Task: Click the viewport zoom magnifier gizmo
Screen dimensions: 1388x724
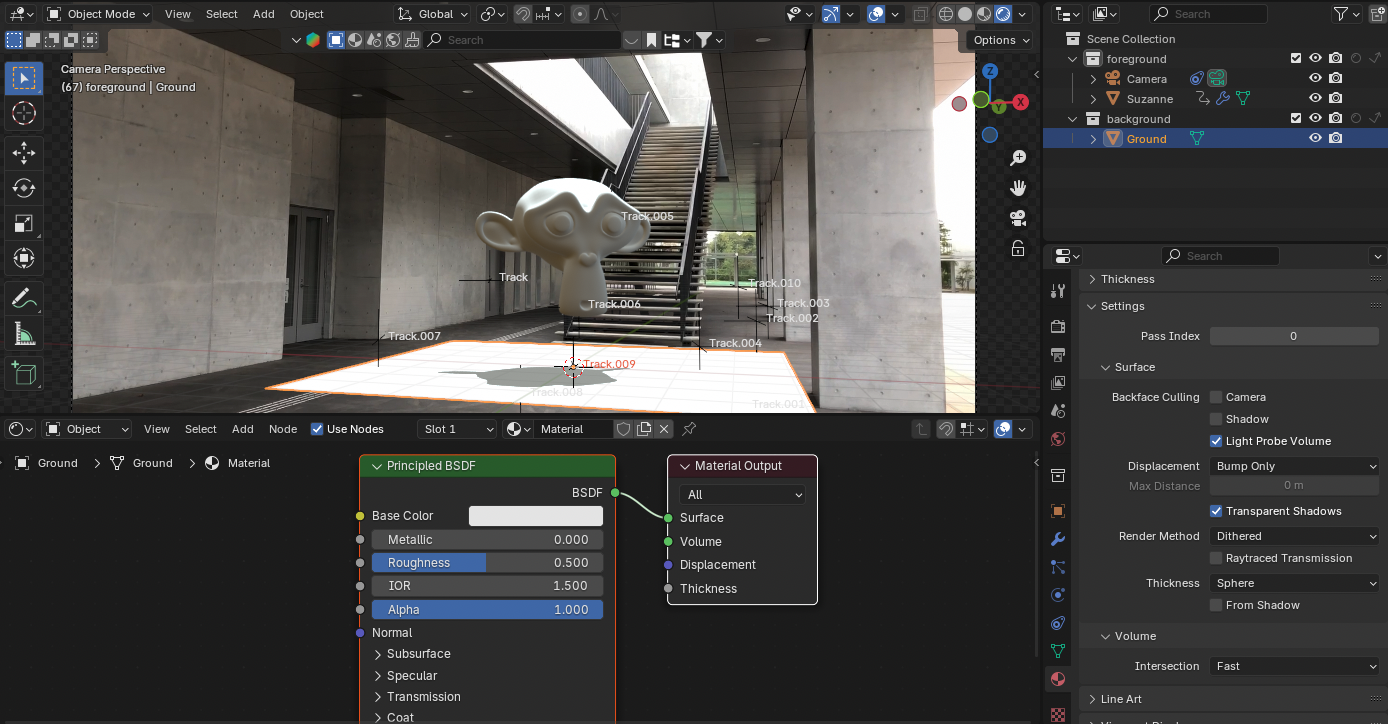Action: click(1018, 158)
